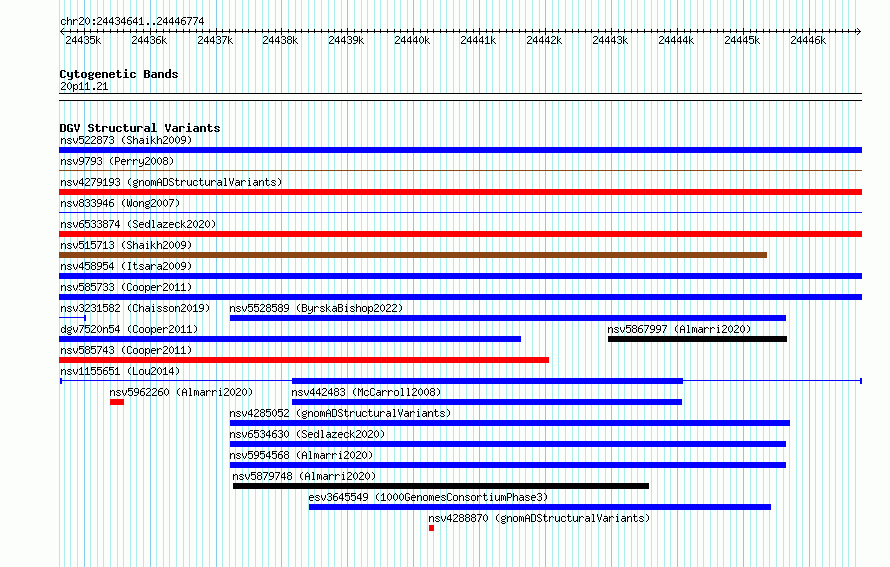Click the 24440k ruler tick label
This screenshot has width=890, height=567.
(412, 40)
